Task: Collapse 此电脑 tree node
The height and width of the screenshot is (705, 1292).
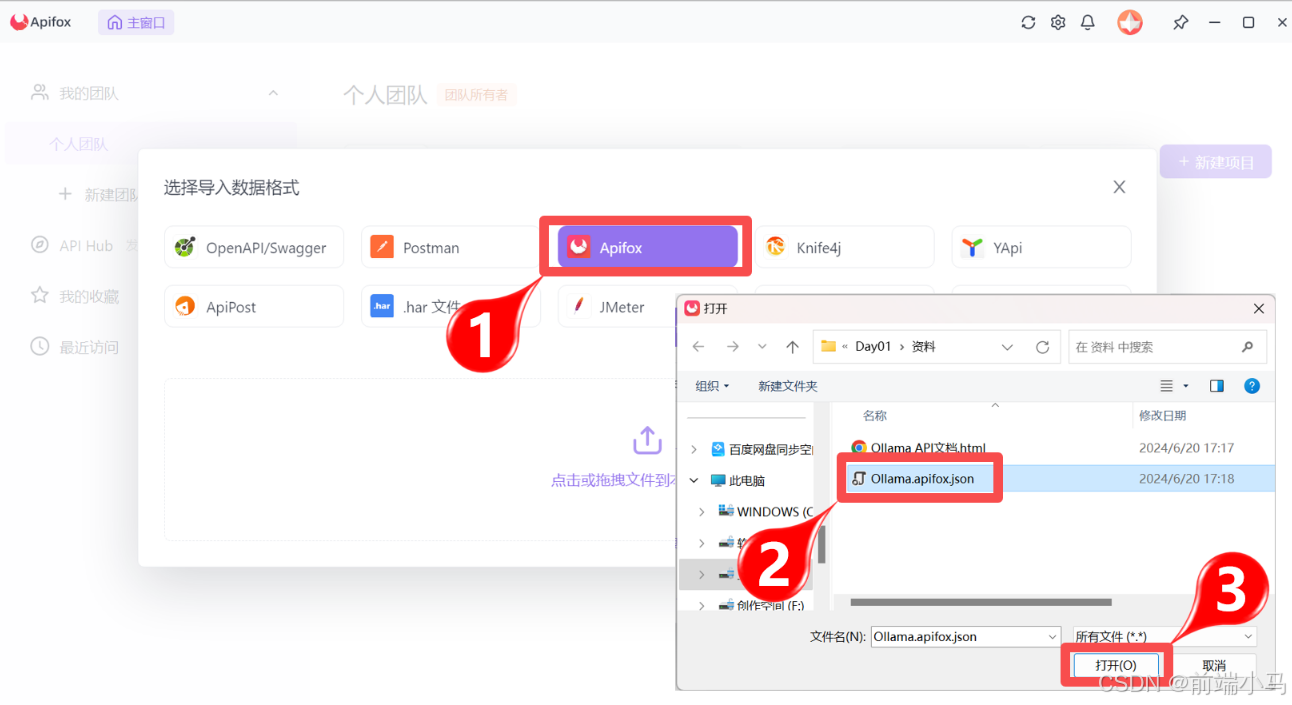Action: click(694, 481)
